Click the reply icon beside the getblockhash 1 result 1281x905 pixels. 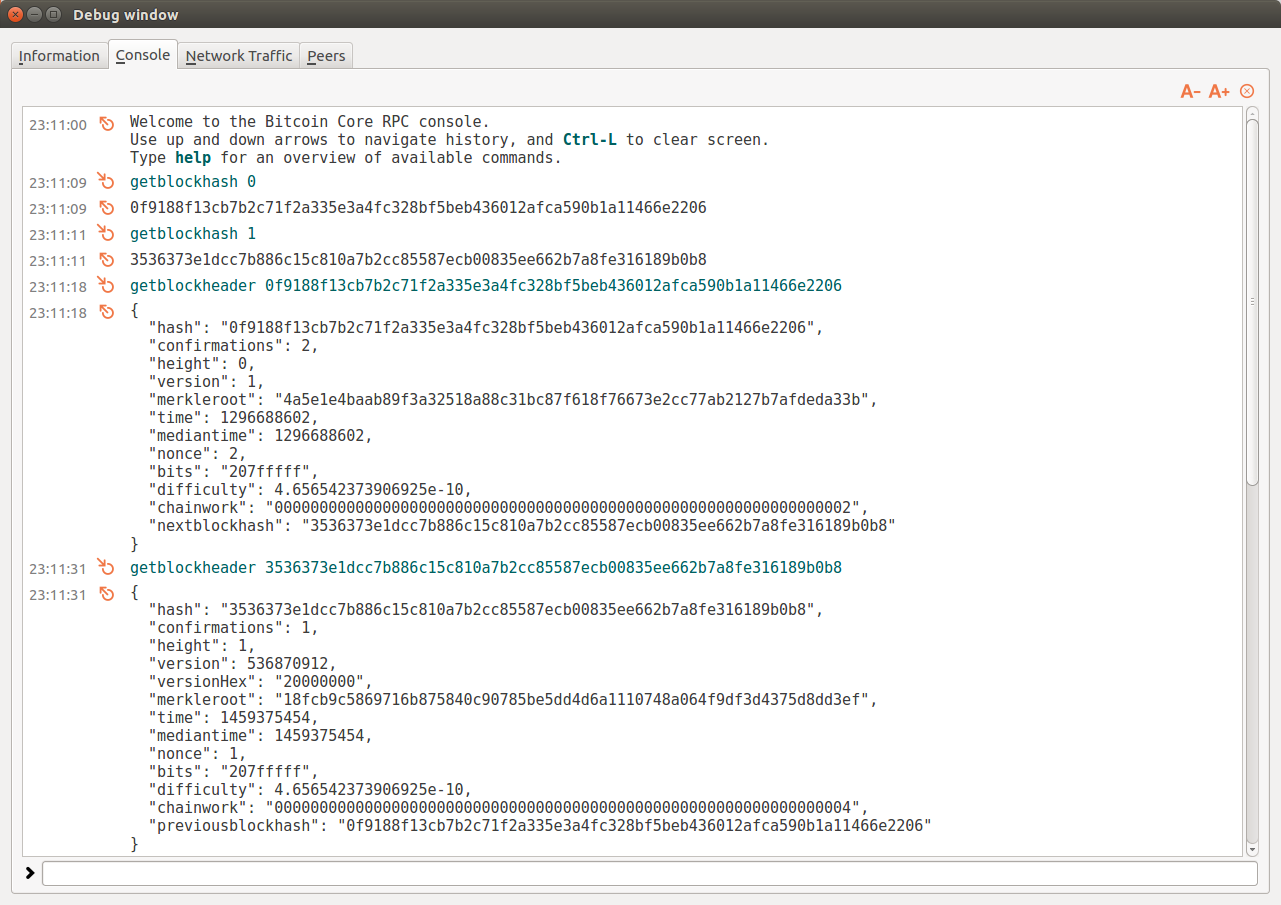107,260
